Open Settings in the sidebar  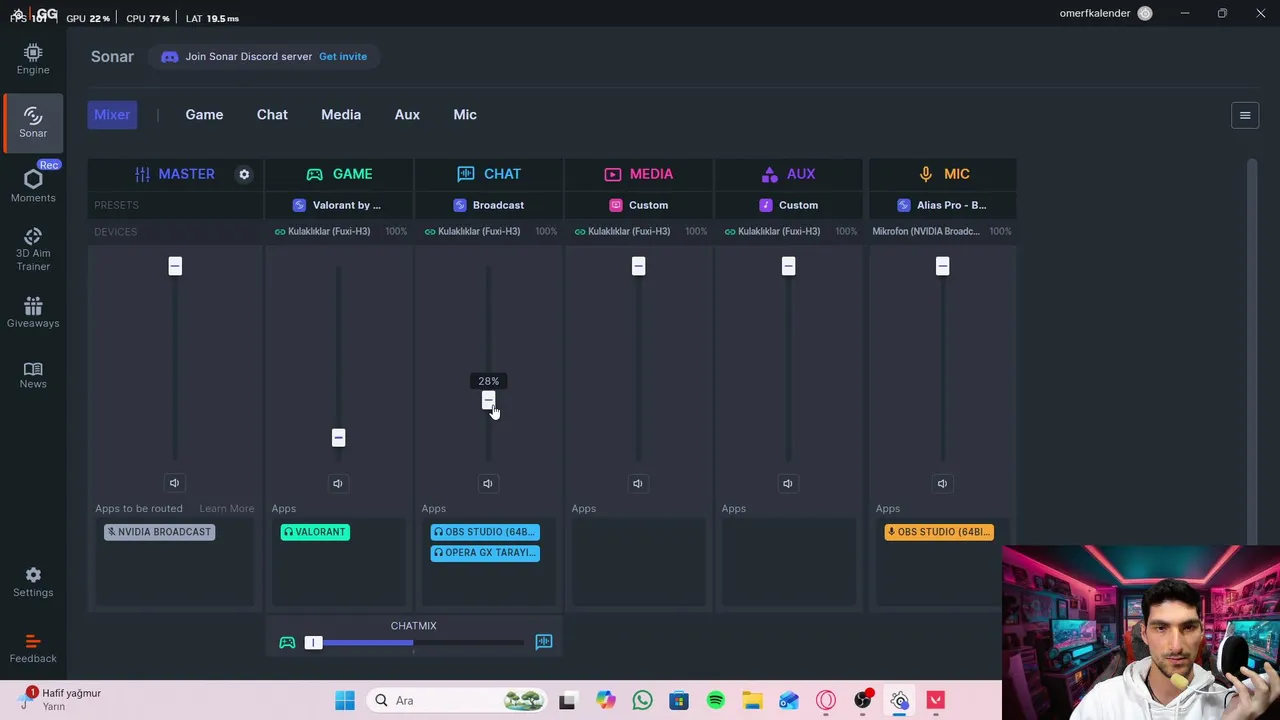coord(33,582)
